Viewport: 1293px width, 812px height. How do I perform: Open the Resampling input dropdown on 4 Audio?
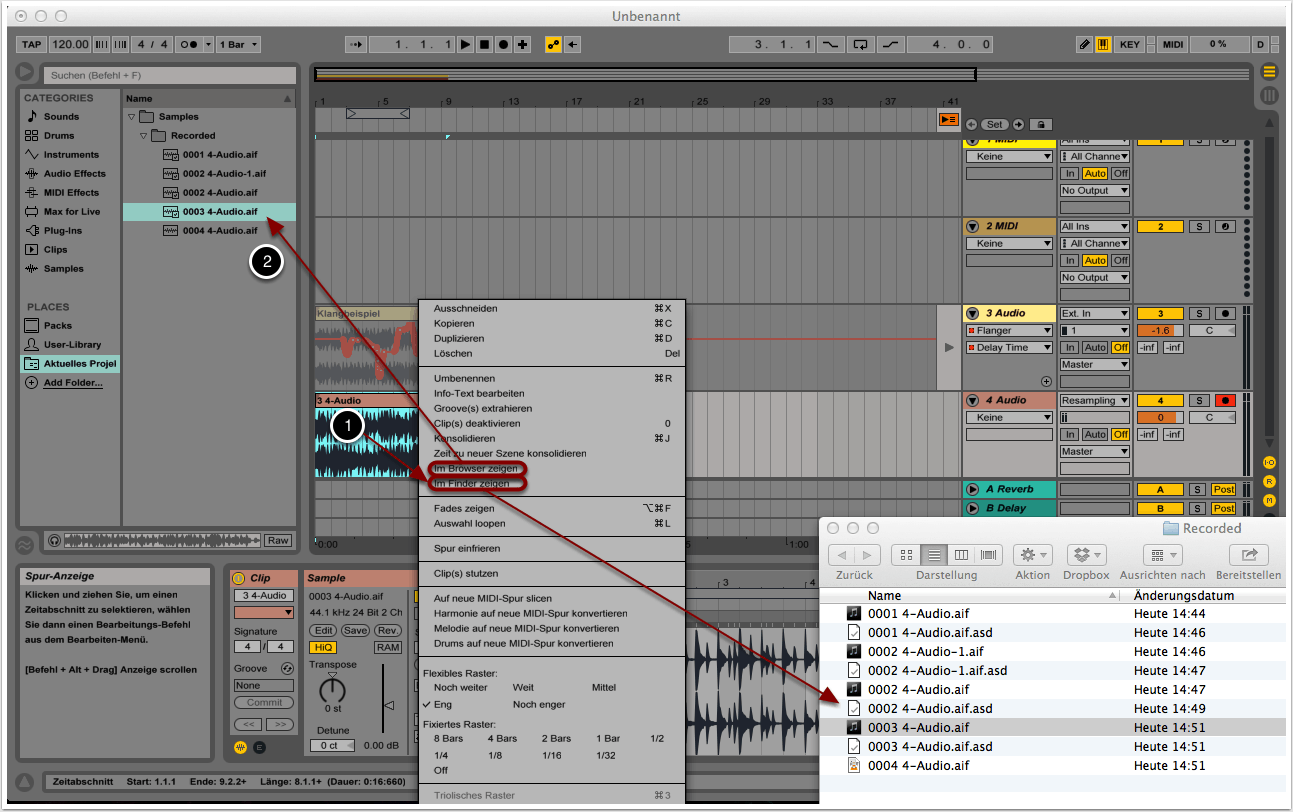tap(1095, 400)
